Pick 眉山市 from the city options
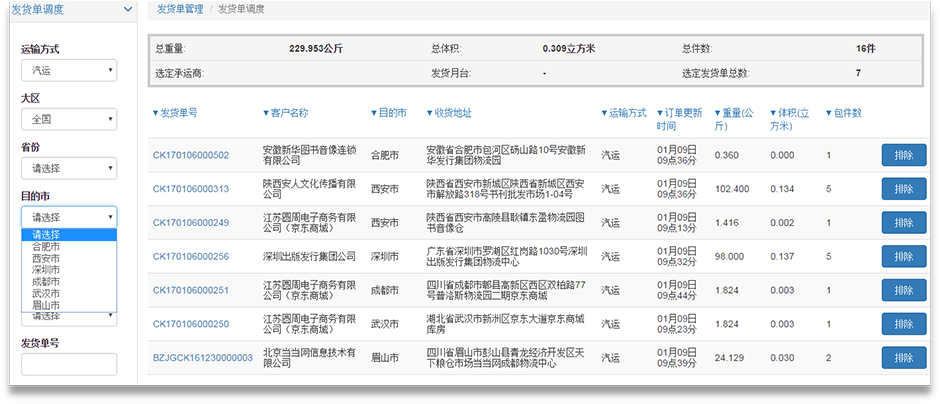The image size is (940, 404). pos(46,305)
